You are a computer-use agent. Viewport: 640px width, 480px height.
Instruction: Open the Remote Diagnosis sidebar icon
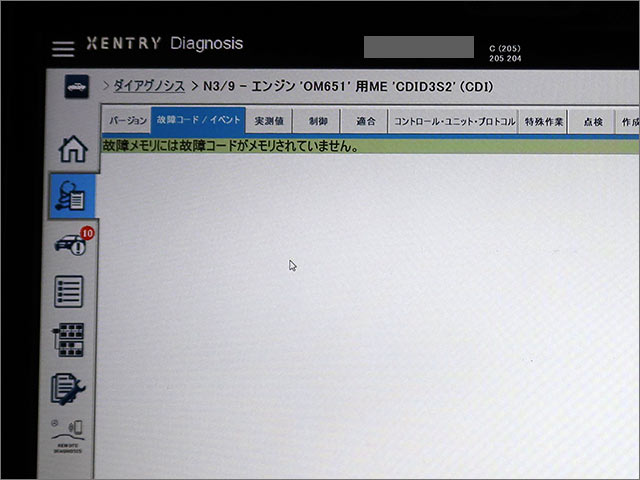coord(67,436)
